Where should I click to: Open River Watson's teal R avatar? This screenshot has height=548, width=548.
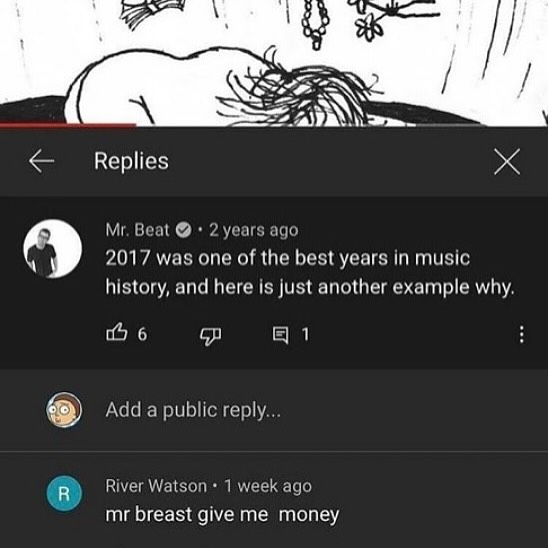[64, 493]
